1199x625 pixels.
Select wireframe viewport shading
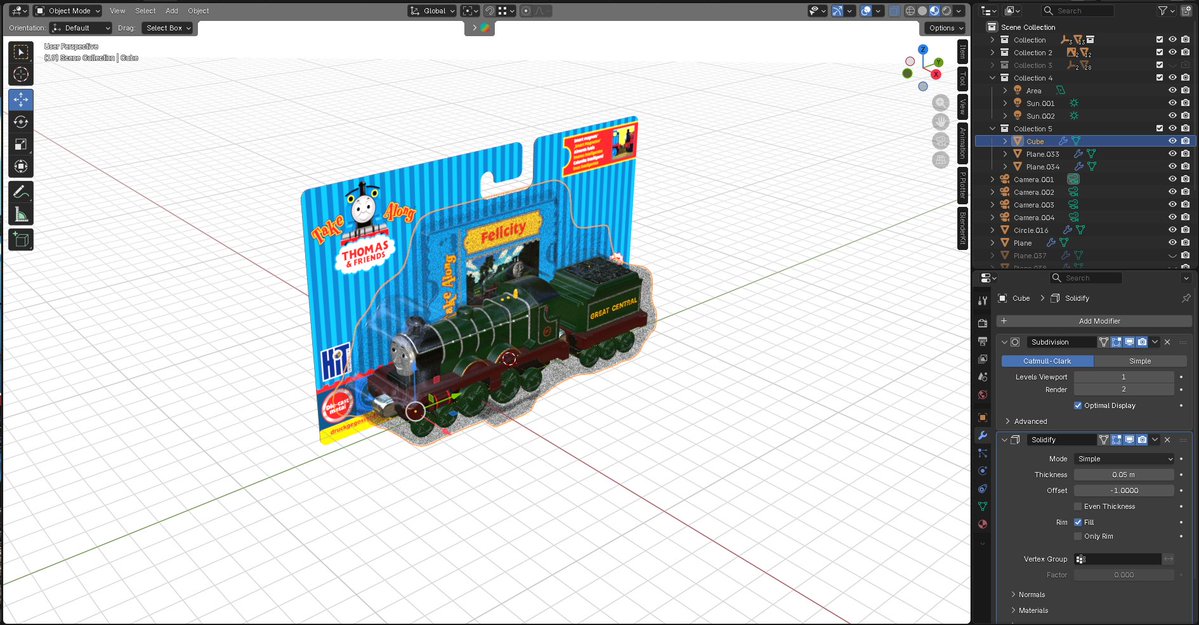pyautogui.click(x=910, y=11)
